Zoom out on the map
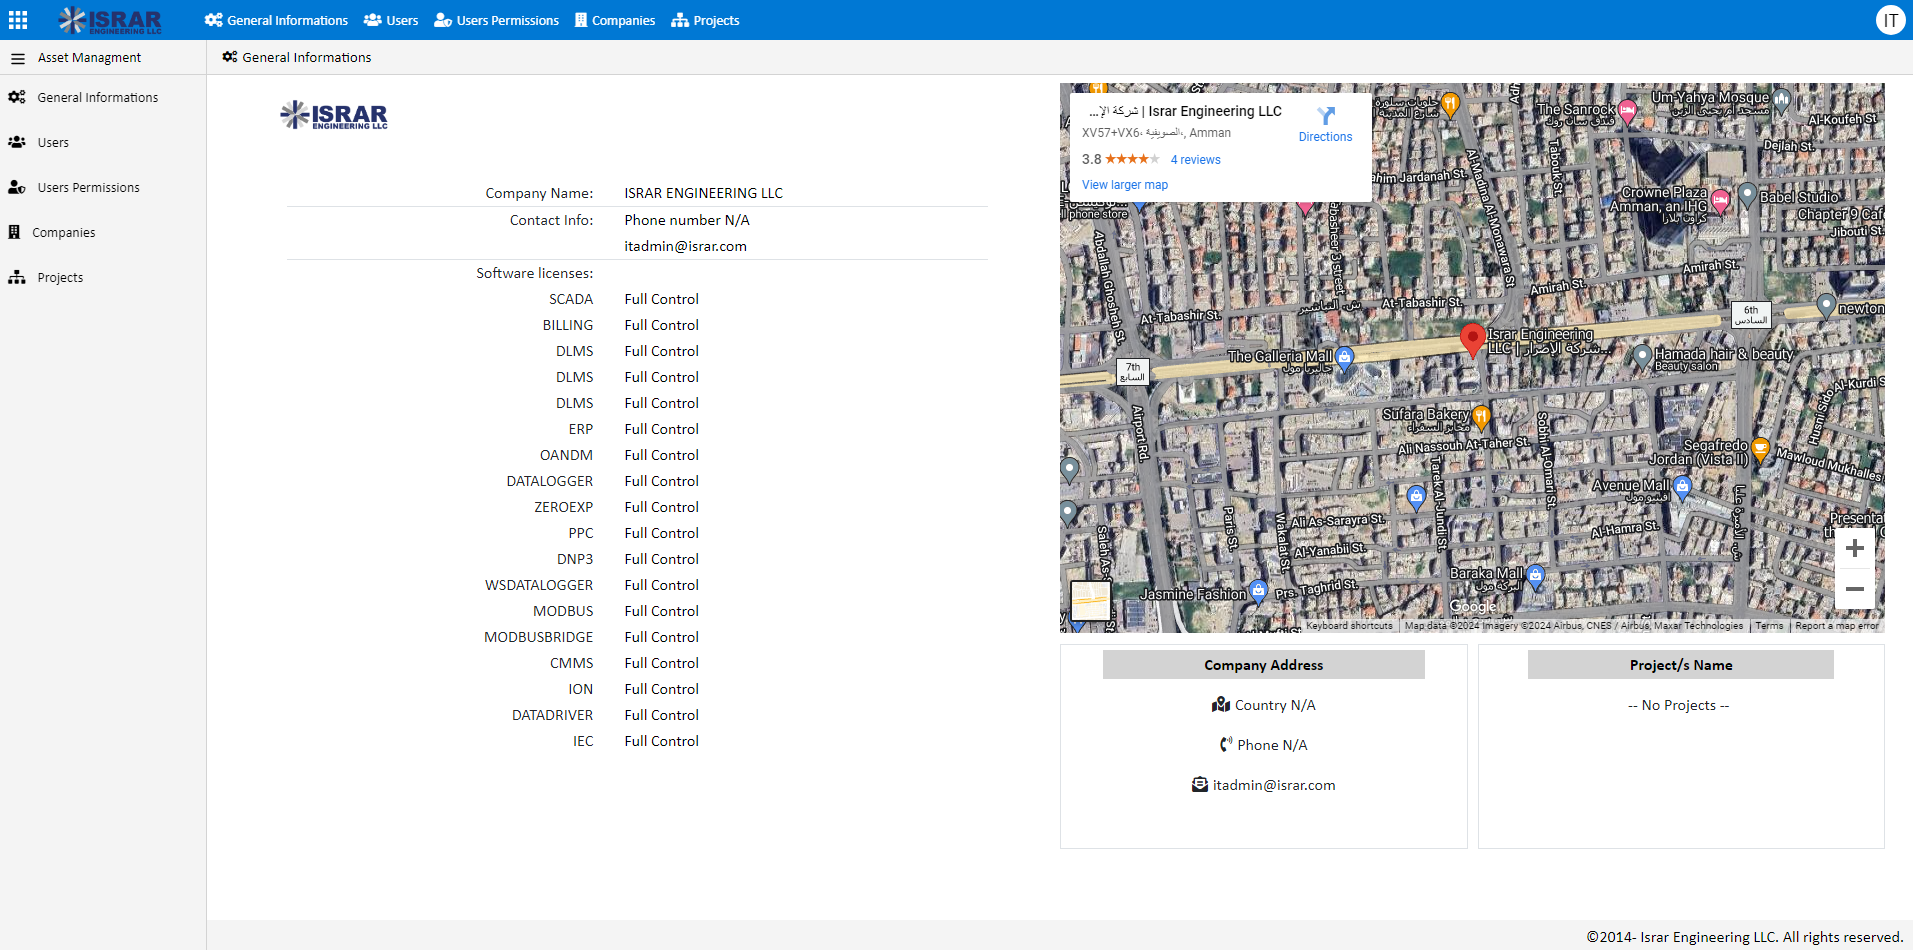Screen dimensions: 1913x950 point(1854,589)
